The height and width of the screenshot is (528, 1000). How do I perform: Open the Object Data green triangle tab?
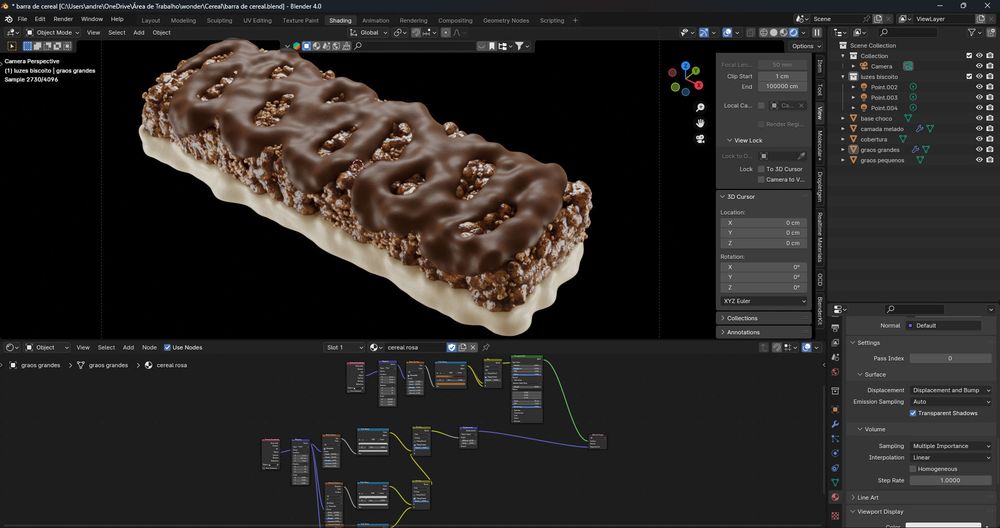click(835, 479)
